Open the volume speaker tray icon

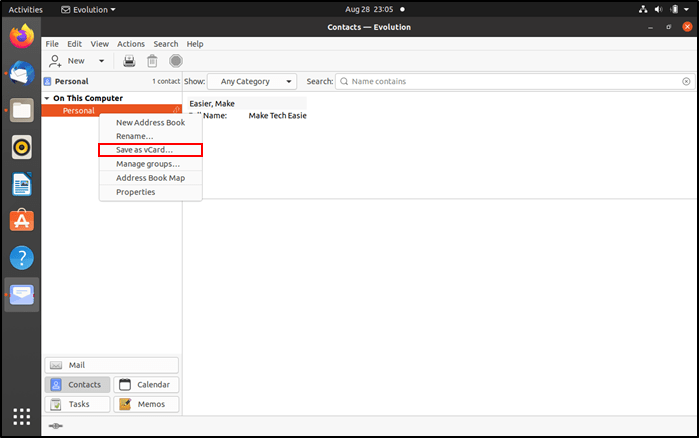[658, 9]
